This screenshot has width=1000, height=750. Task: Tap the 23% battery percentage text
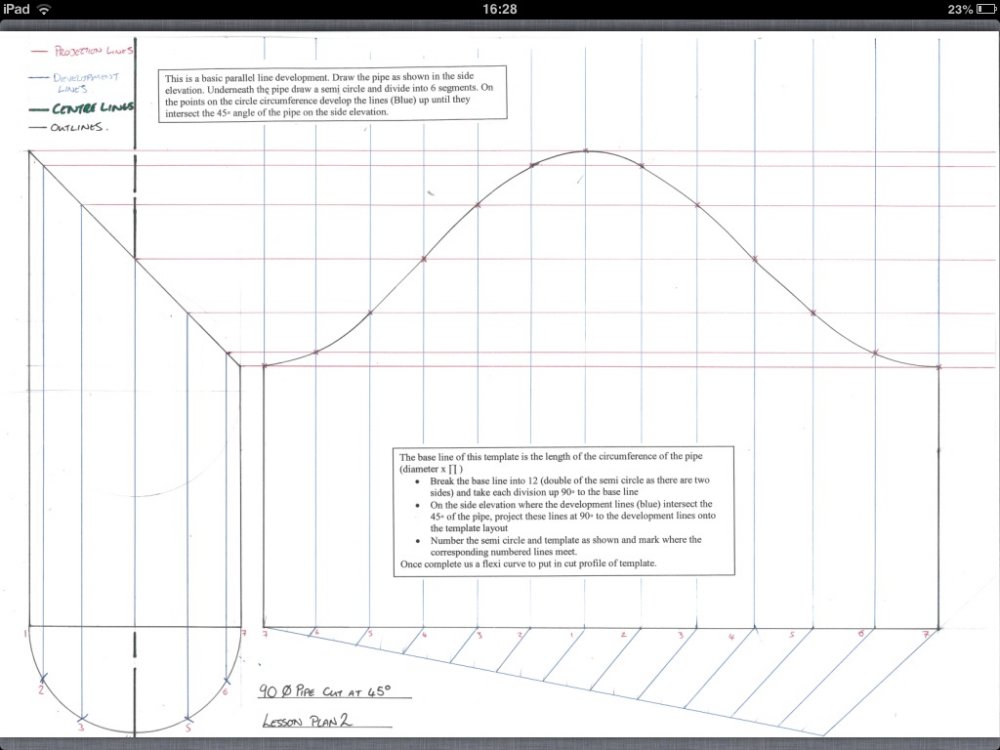tap(947, 9)
